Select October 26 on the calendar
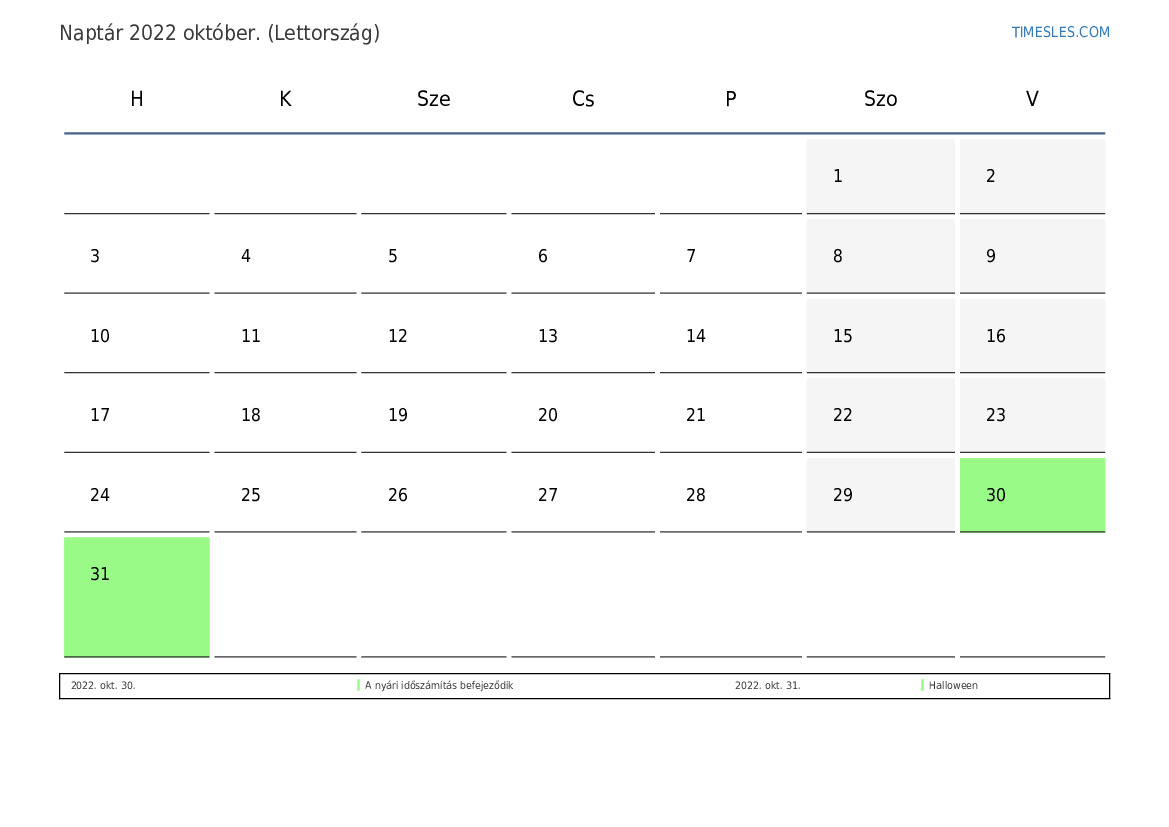This screenshot has height=827, width=1169. [x=433, y=495]
